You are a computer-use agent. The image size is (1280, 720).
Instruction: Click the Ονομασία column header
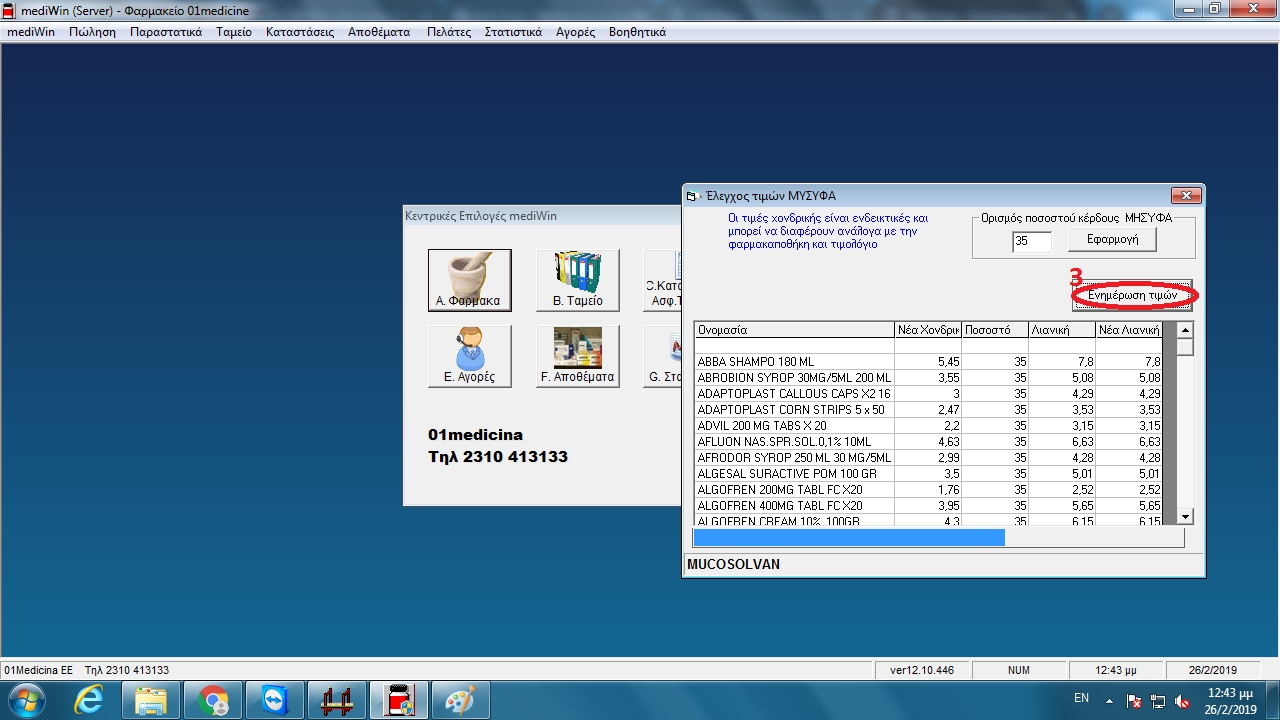794,330
